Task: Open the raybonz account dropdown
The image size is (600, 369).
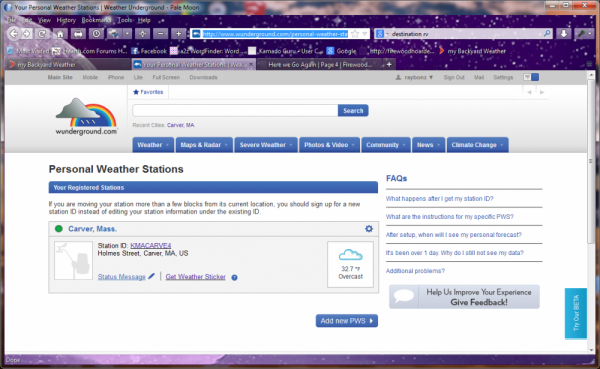Action: 414,77
